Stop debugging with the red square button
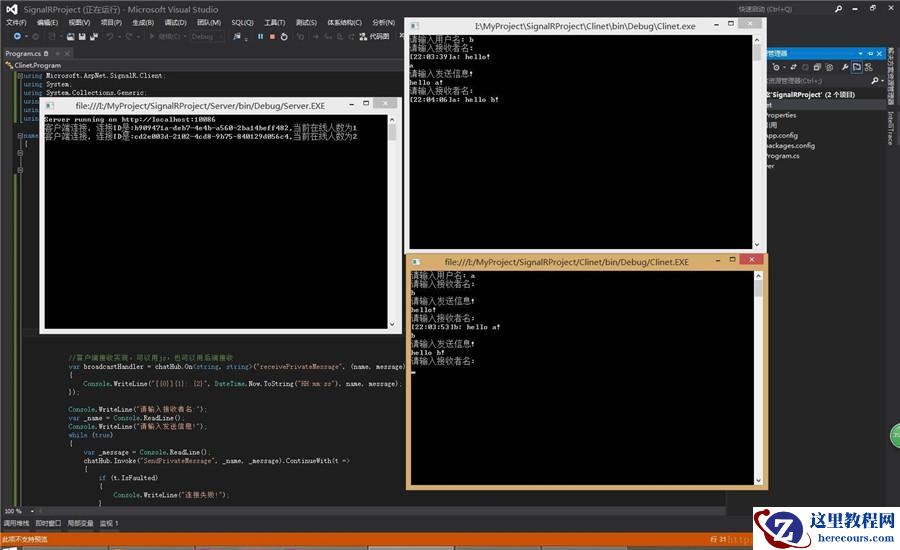900x550 pixels. click(x=273, y=36)
